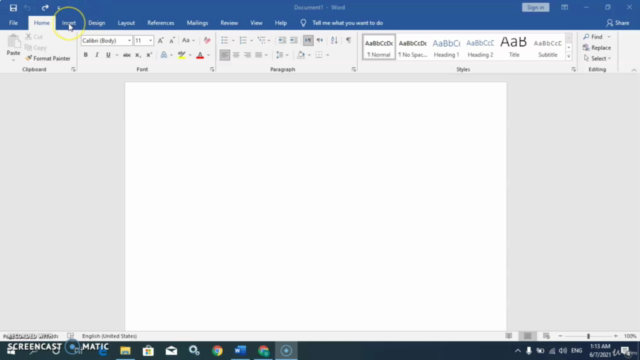Expand the Numbering list dropdown

[251, 40]
